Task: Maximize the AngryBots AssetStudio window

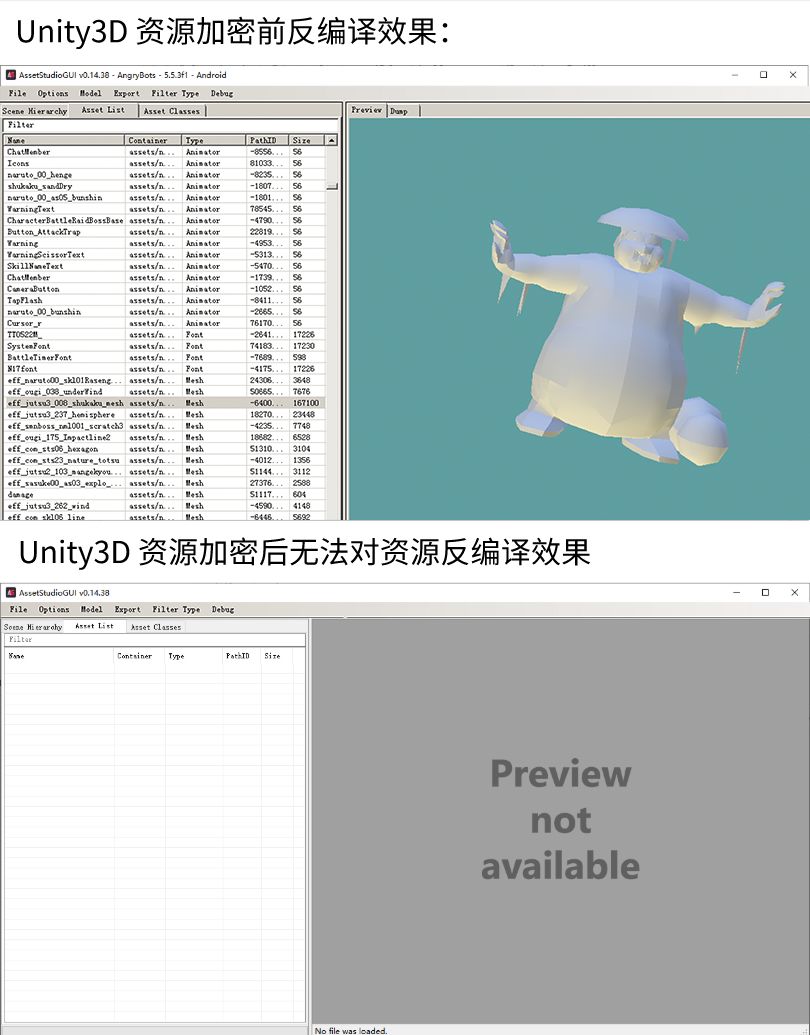Action: (x=764, y=75)
